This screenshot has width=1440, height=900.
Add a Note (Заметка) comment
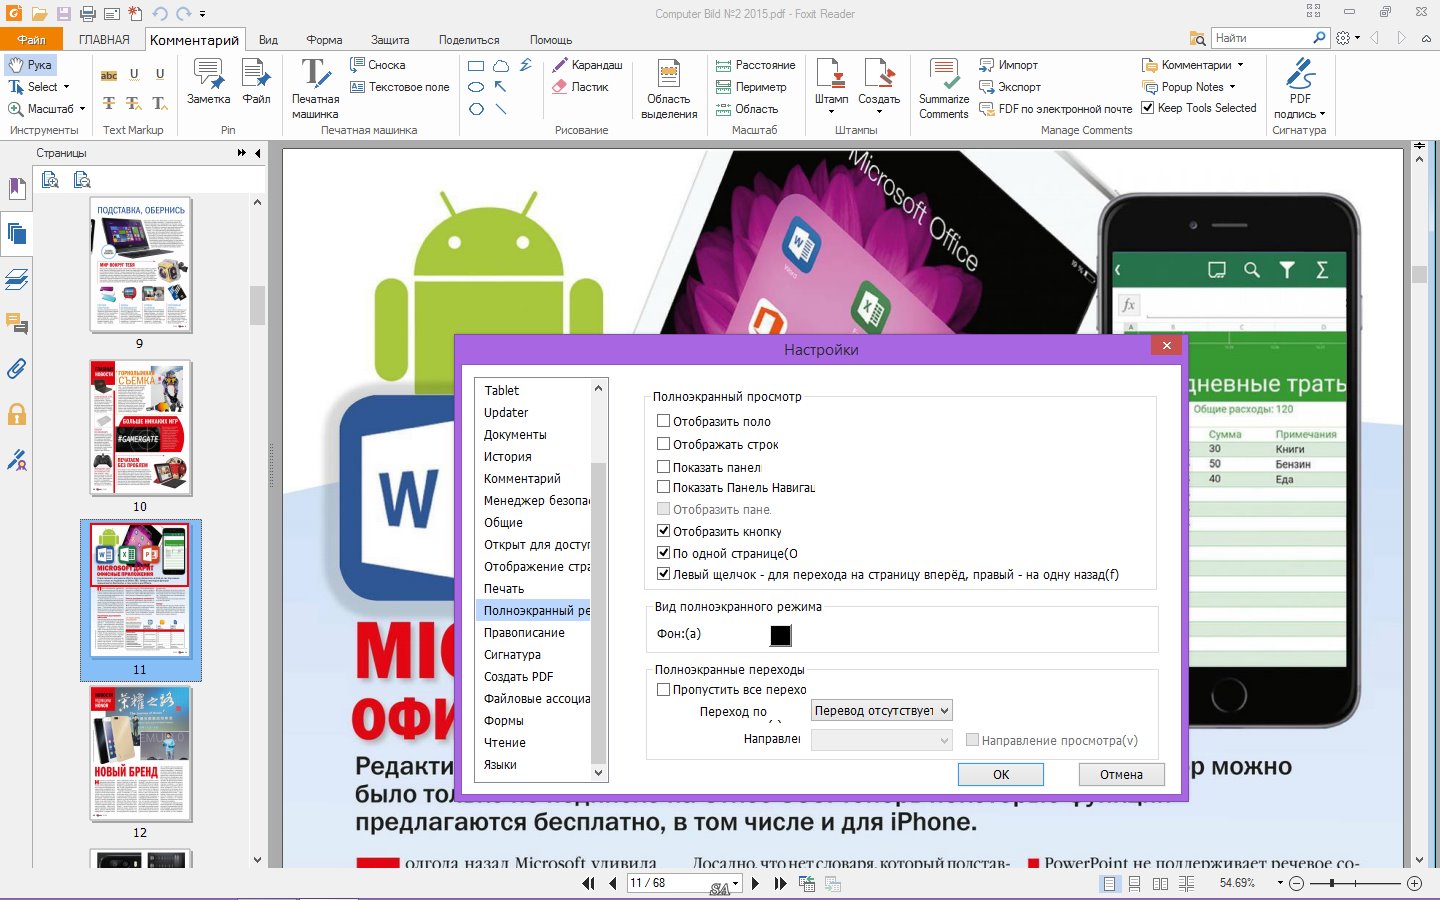point(208,82)
